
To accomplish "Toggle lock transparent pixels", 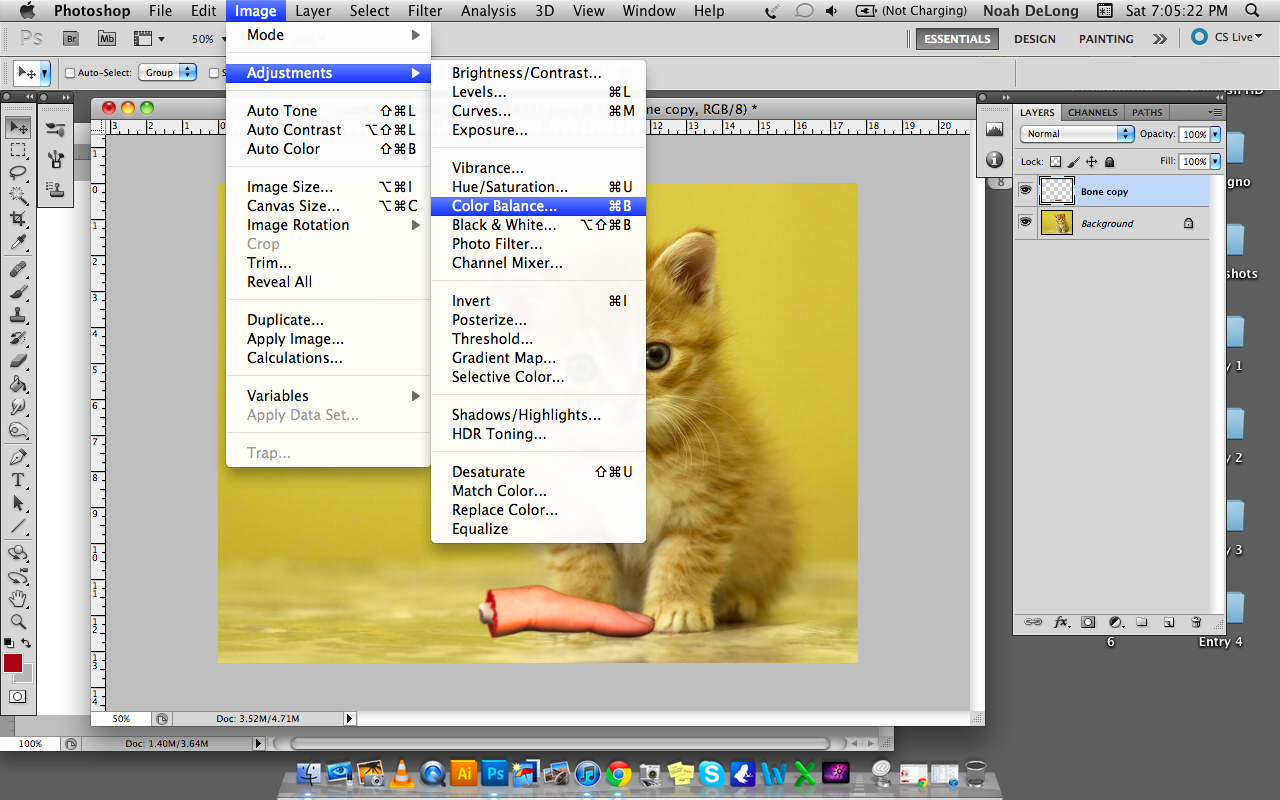I will point(1055,162).
